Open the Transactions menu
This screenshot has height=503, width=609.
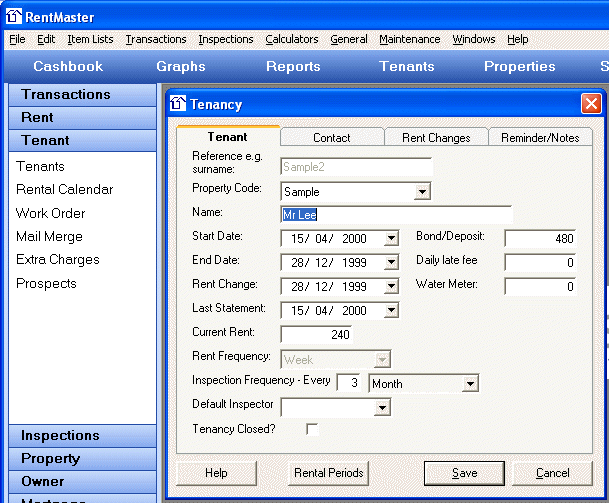point(156,39)
